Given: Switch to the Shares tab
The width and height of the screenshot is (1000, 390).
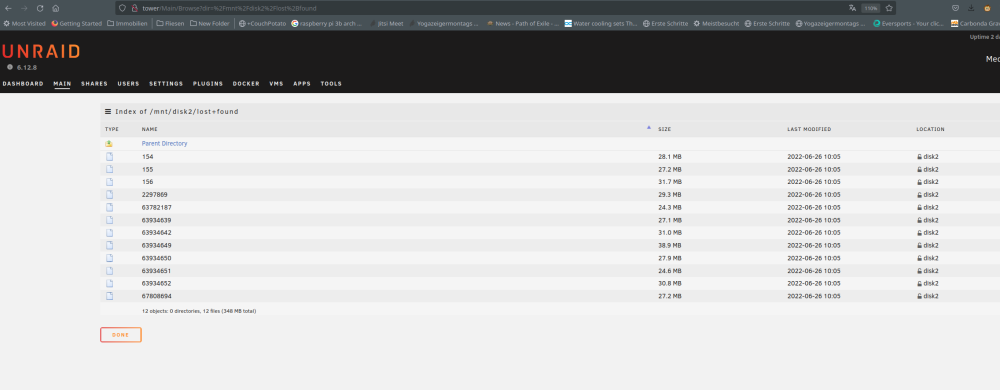Looking at the screenshot, I should coord(94,83).
